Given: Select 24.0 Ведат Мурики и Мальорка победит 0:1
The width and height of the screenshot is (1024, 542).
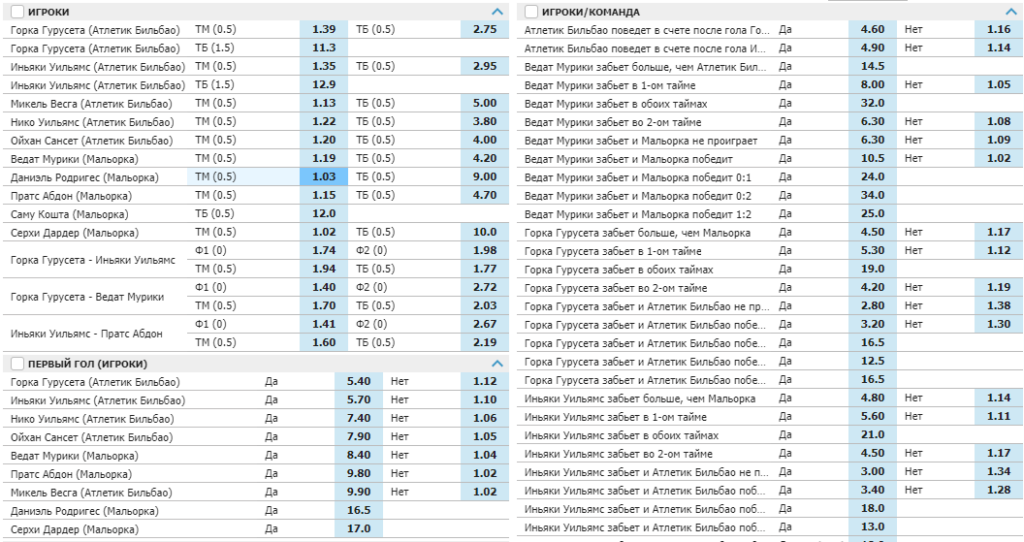Looking at the screenshot, I should [872, 176].
